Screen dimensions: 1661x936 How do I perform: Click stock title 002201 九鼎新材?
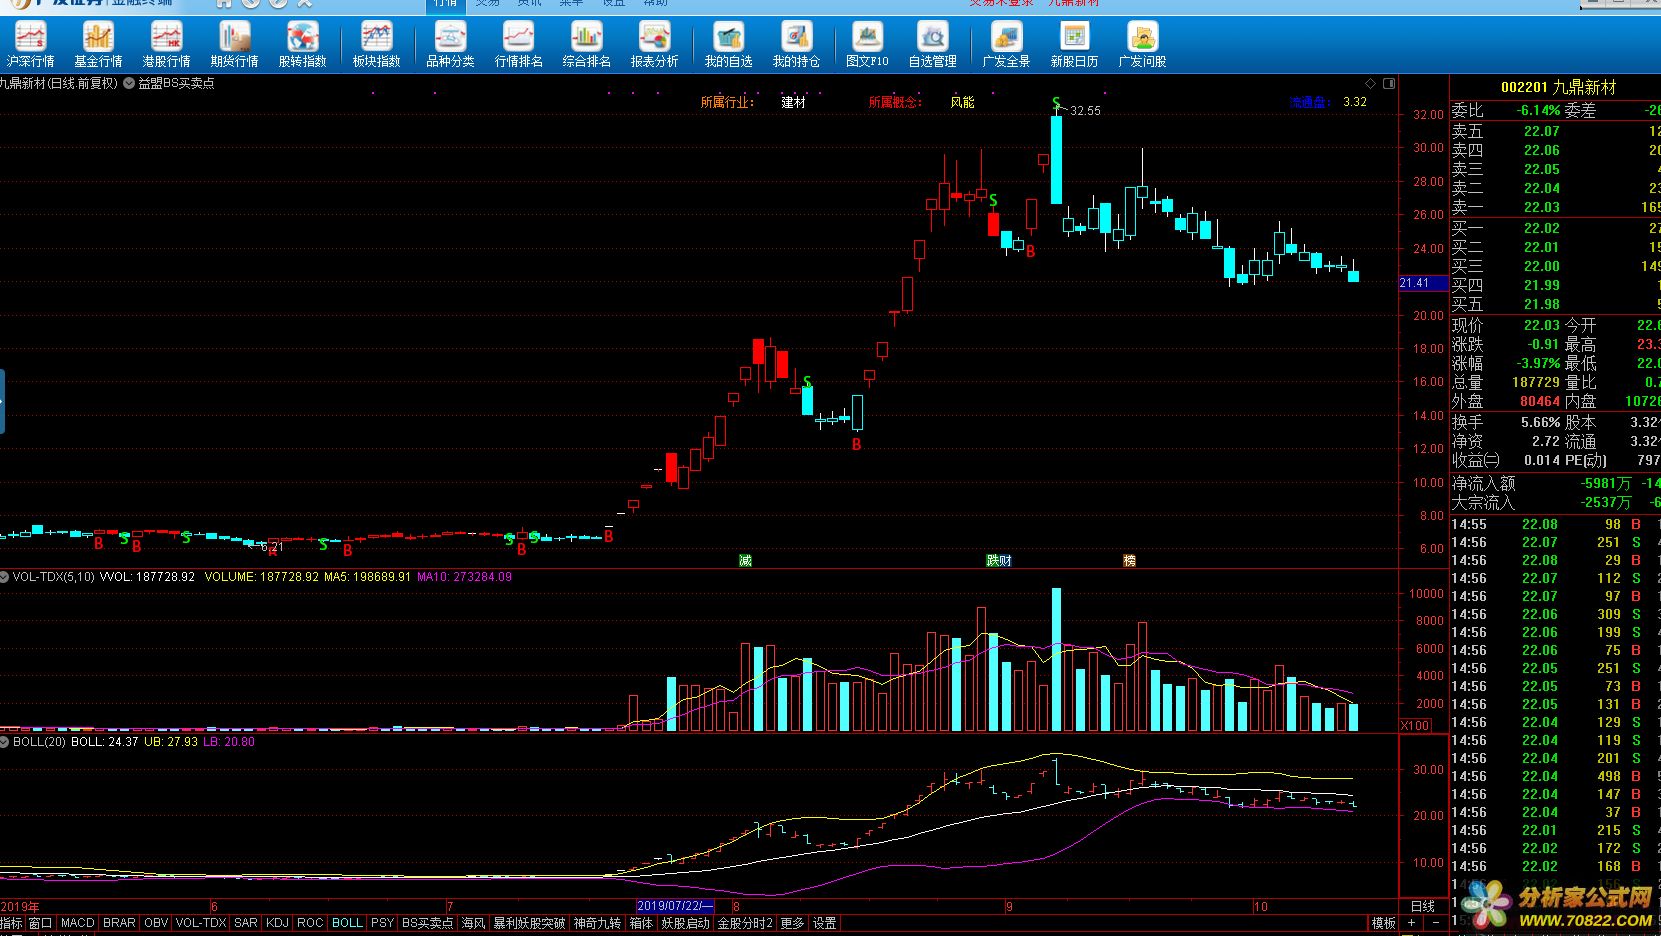pyautogui.click(x=1558, y=88)
